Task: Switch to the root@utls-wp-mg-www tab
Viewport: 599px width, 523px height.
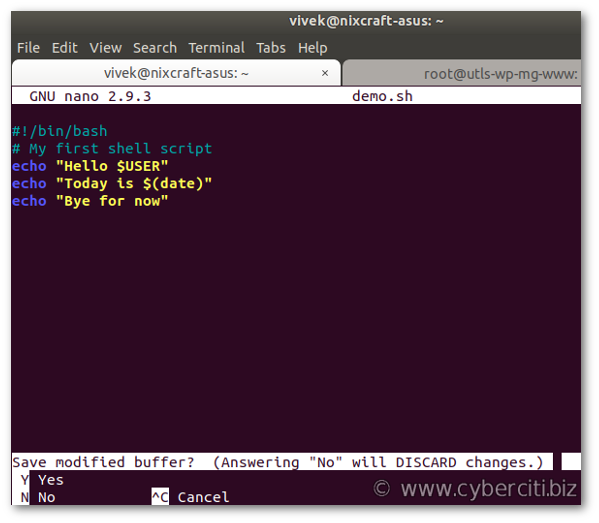Action: (x=462, y=73)
